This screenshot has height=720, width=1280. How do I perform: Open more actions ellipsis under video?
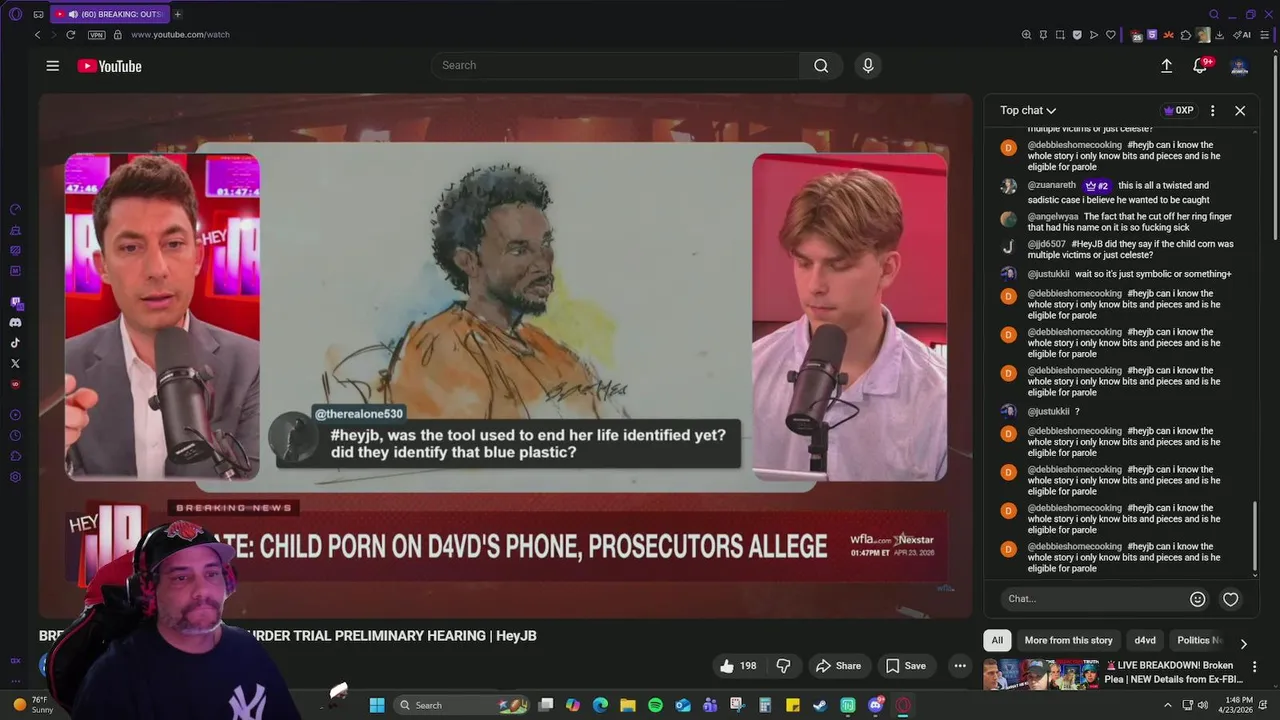[x=960, y=666]
